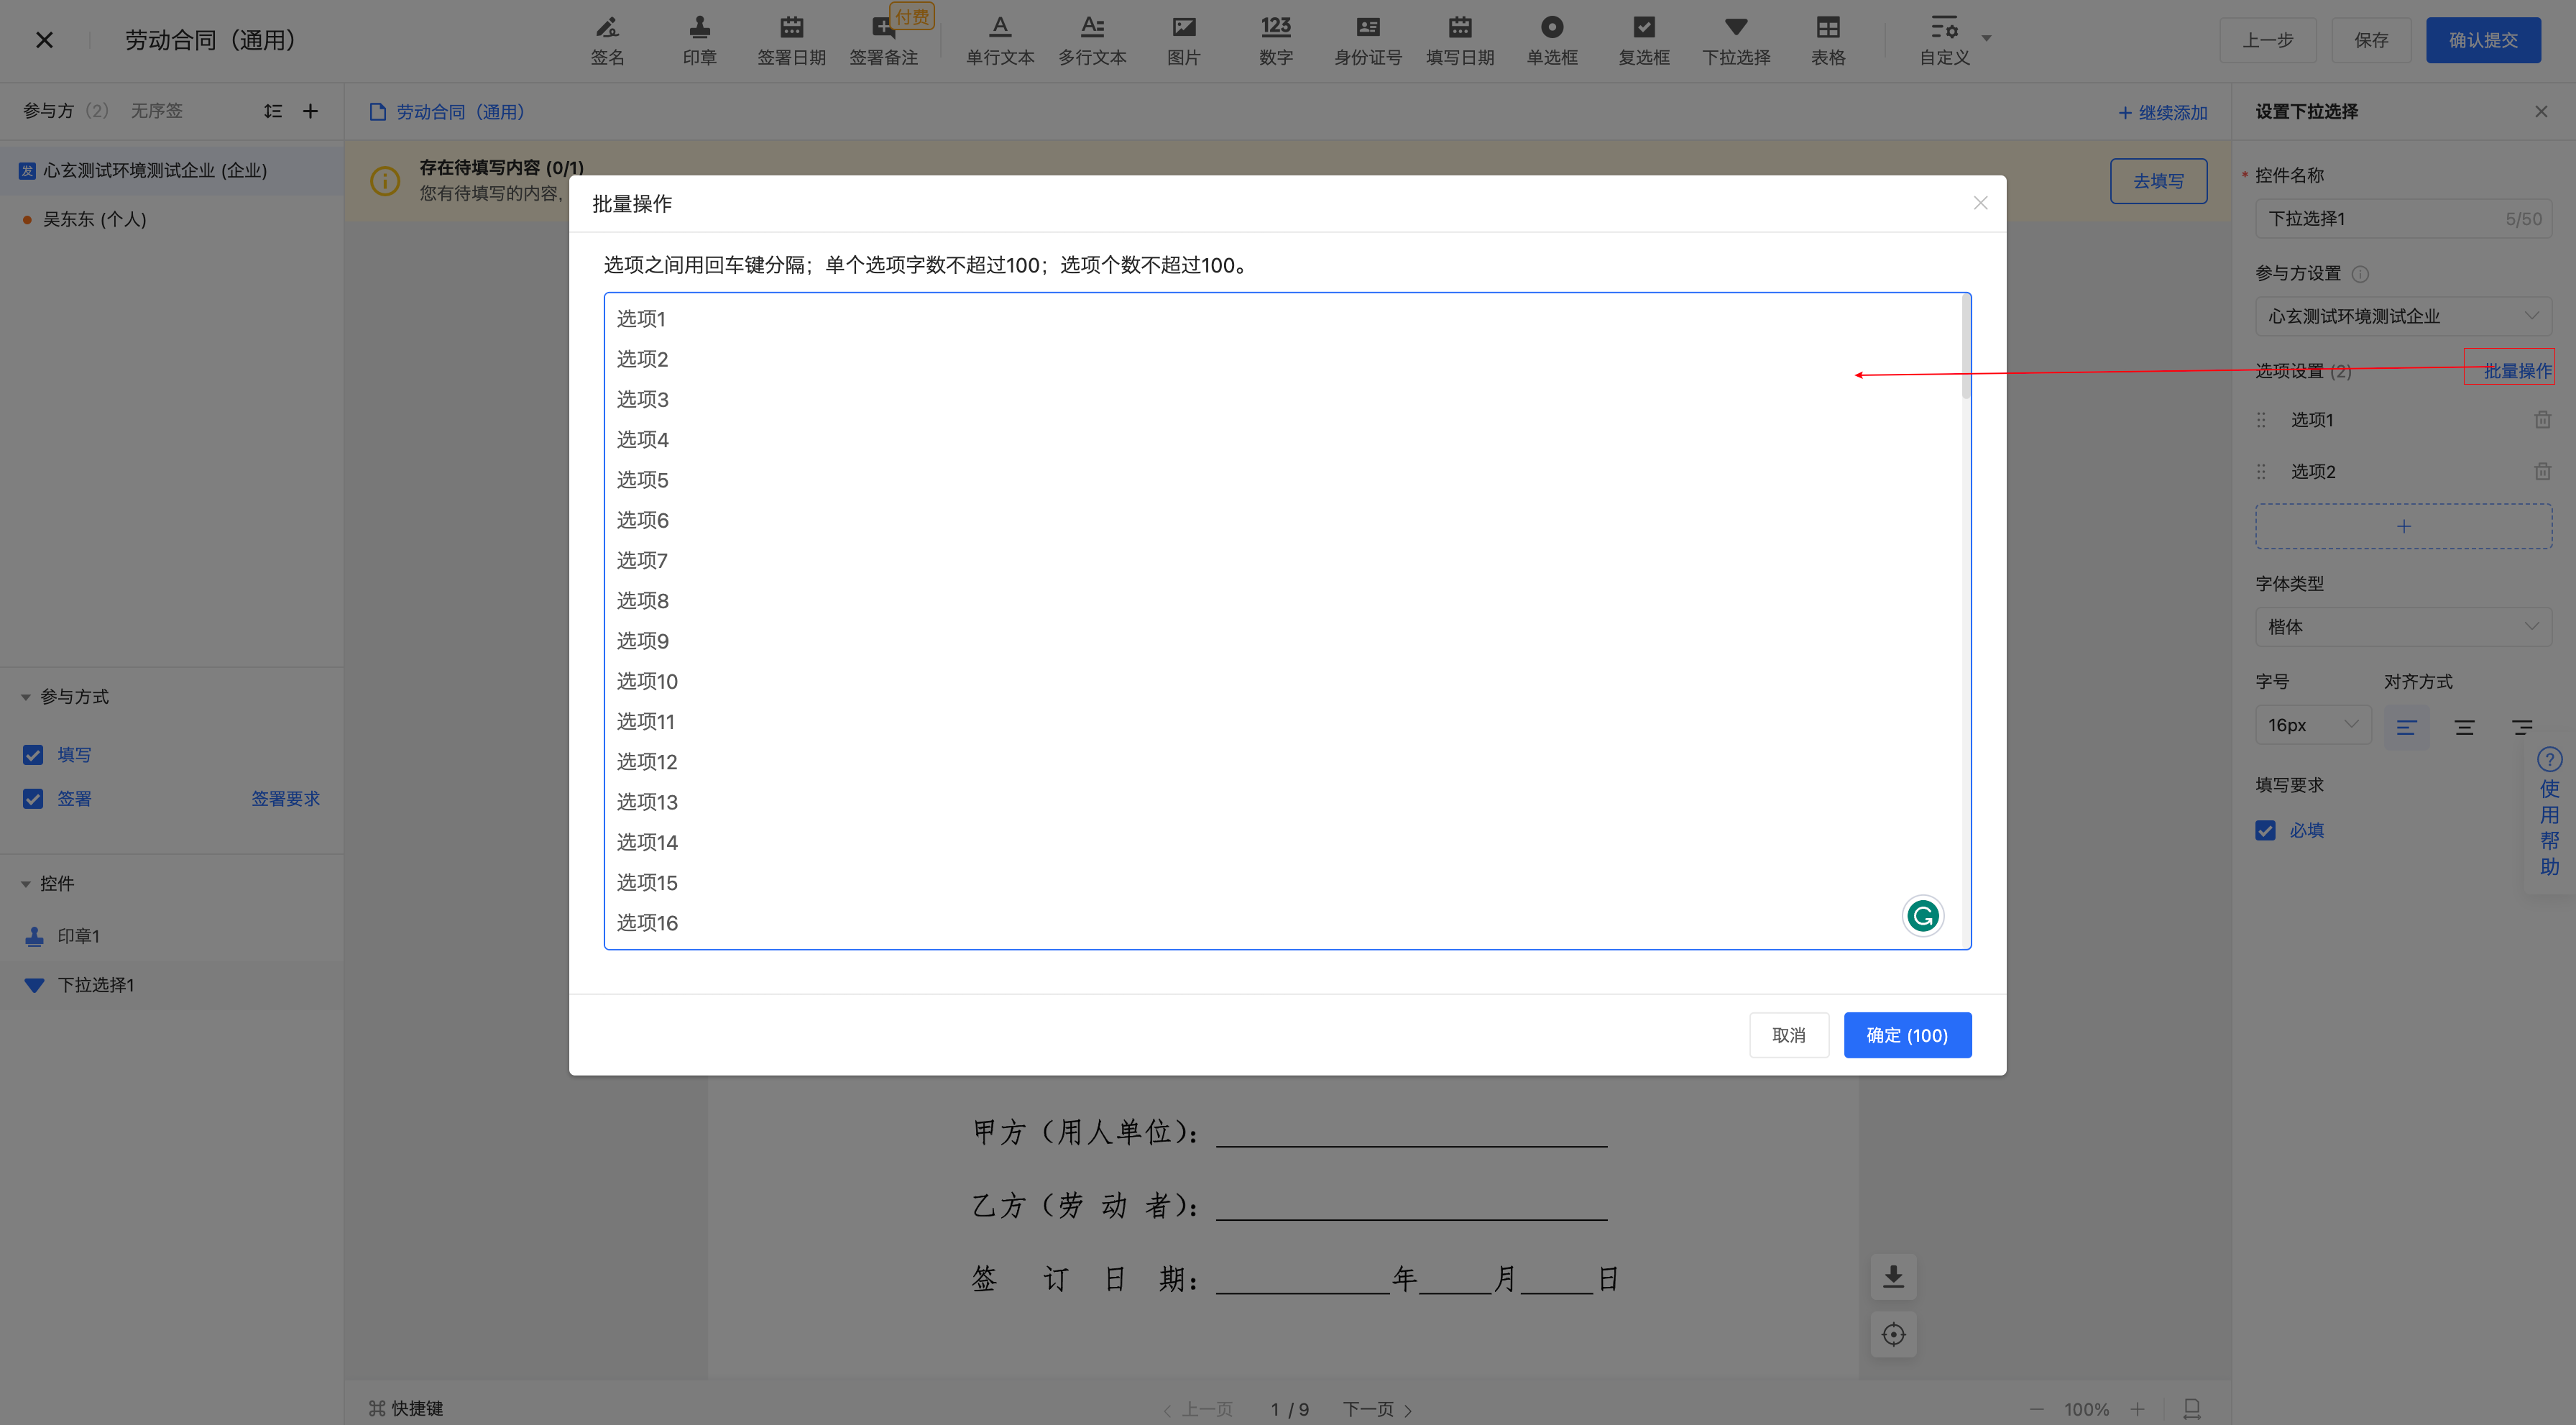Image resolution: width=2576 pixels, height=1425 pixels.
Task: Insert a 复选框 checkbox control
Action: pyautogui.click(x=1644, y=40)
